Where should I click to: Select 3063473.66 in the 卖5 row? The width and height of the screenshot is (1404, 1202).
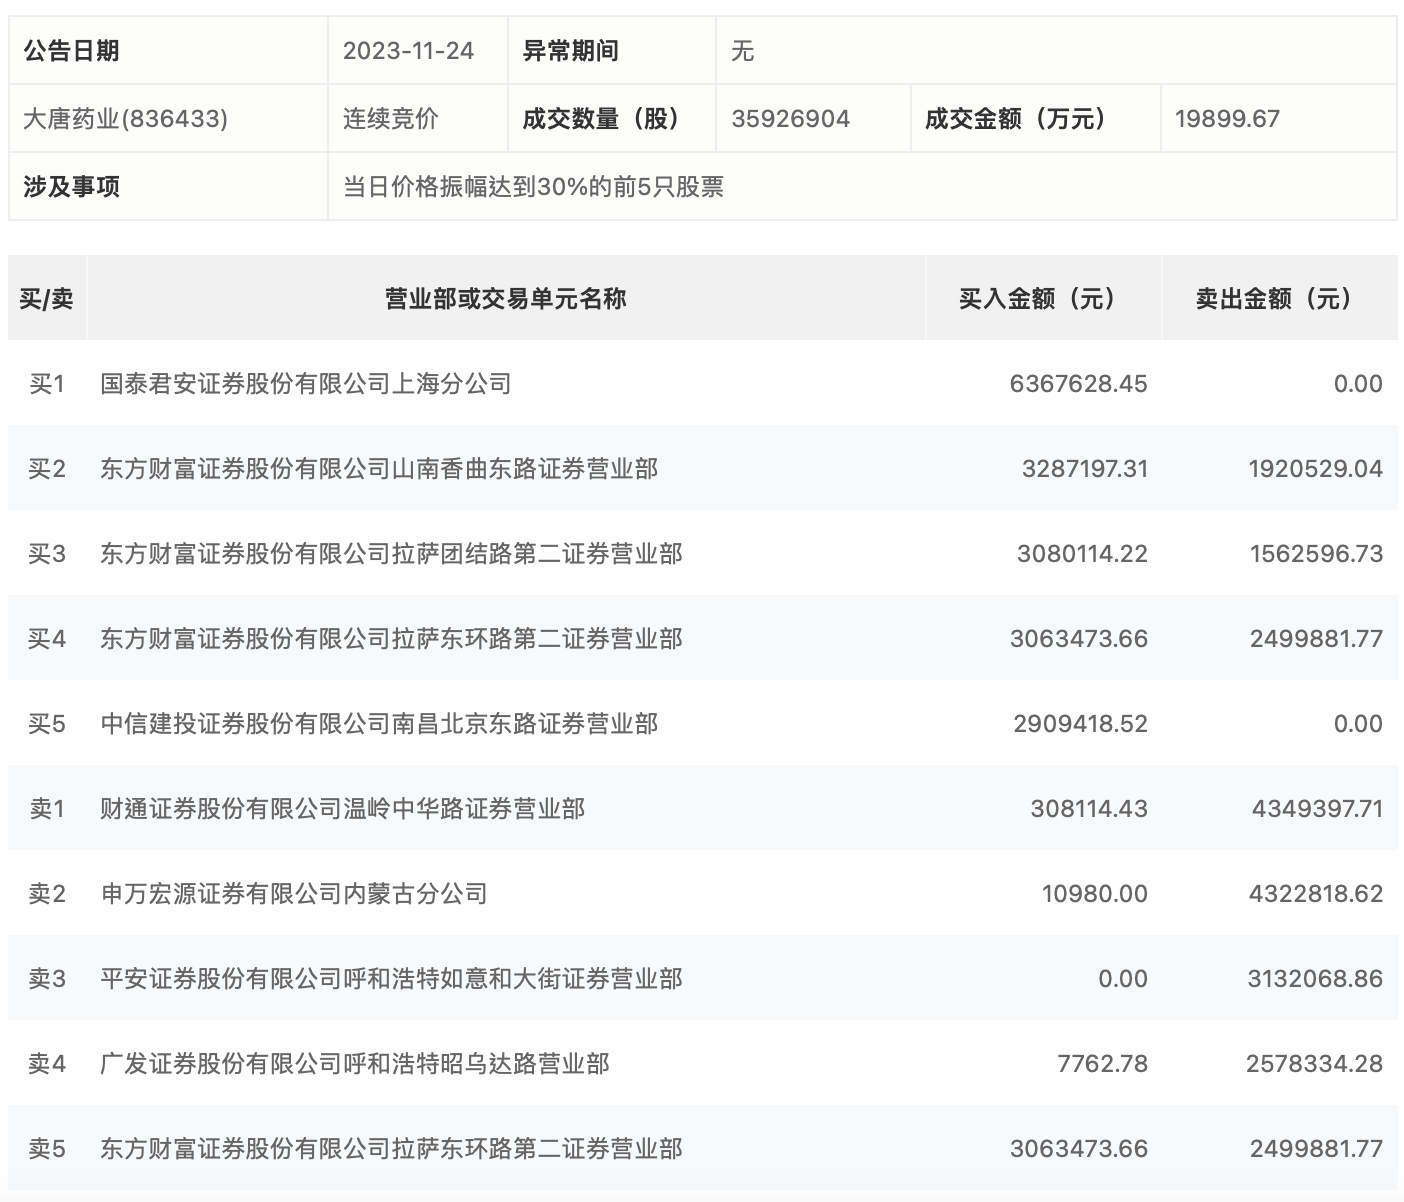tap(1079, 1149)
